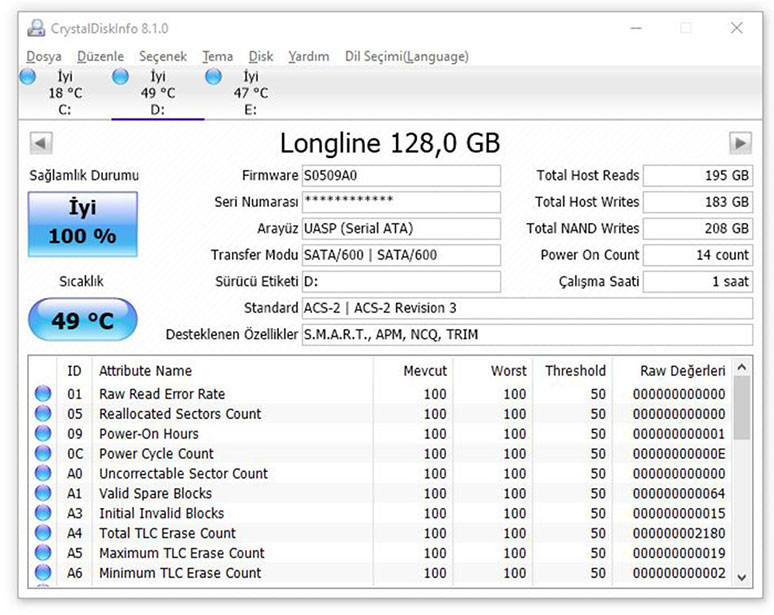774x615 pixels.
Task: Open the Dil Seçimi(Language) menu
Action: coord(407,57)
